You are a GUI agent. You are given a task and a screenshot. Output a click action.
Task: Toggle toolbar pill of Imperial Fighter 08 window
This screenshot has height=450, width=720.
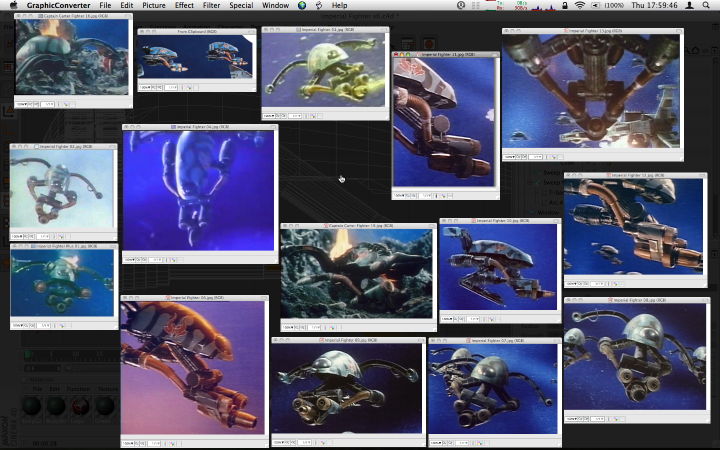pyautogui.click(x=706, y=300)
